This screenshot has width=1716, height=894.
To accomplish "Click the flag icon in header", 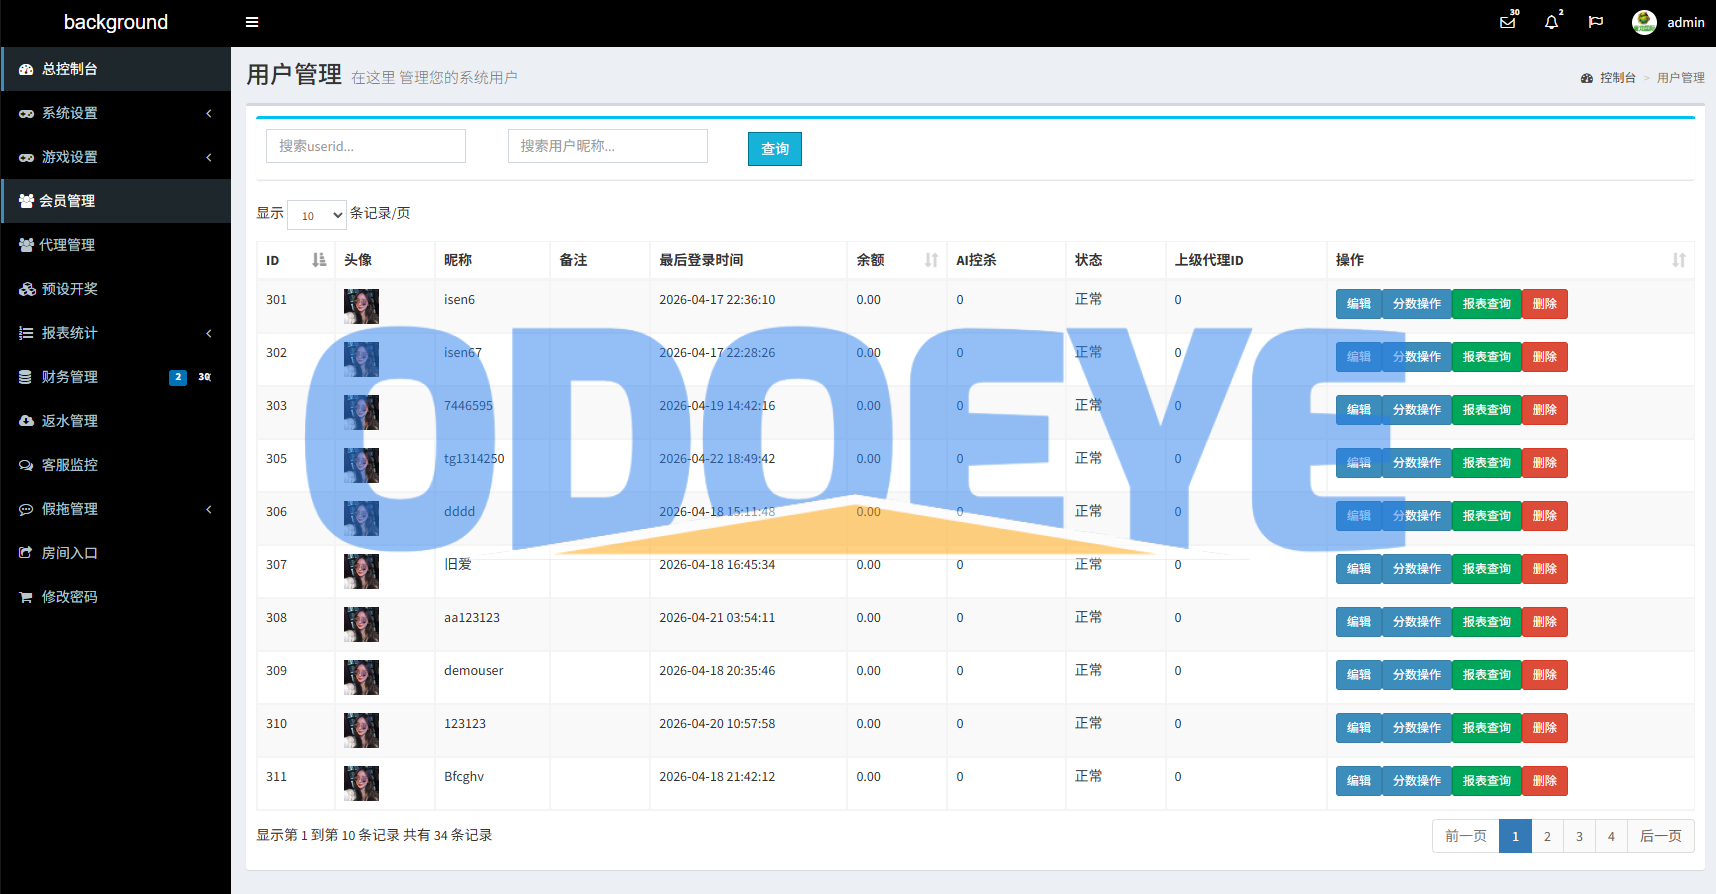I will [1596, 22].
